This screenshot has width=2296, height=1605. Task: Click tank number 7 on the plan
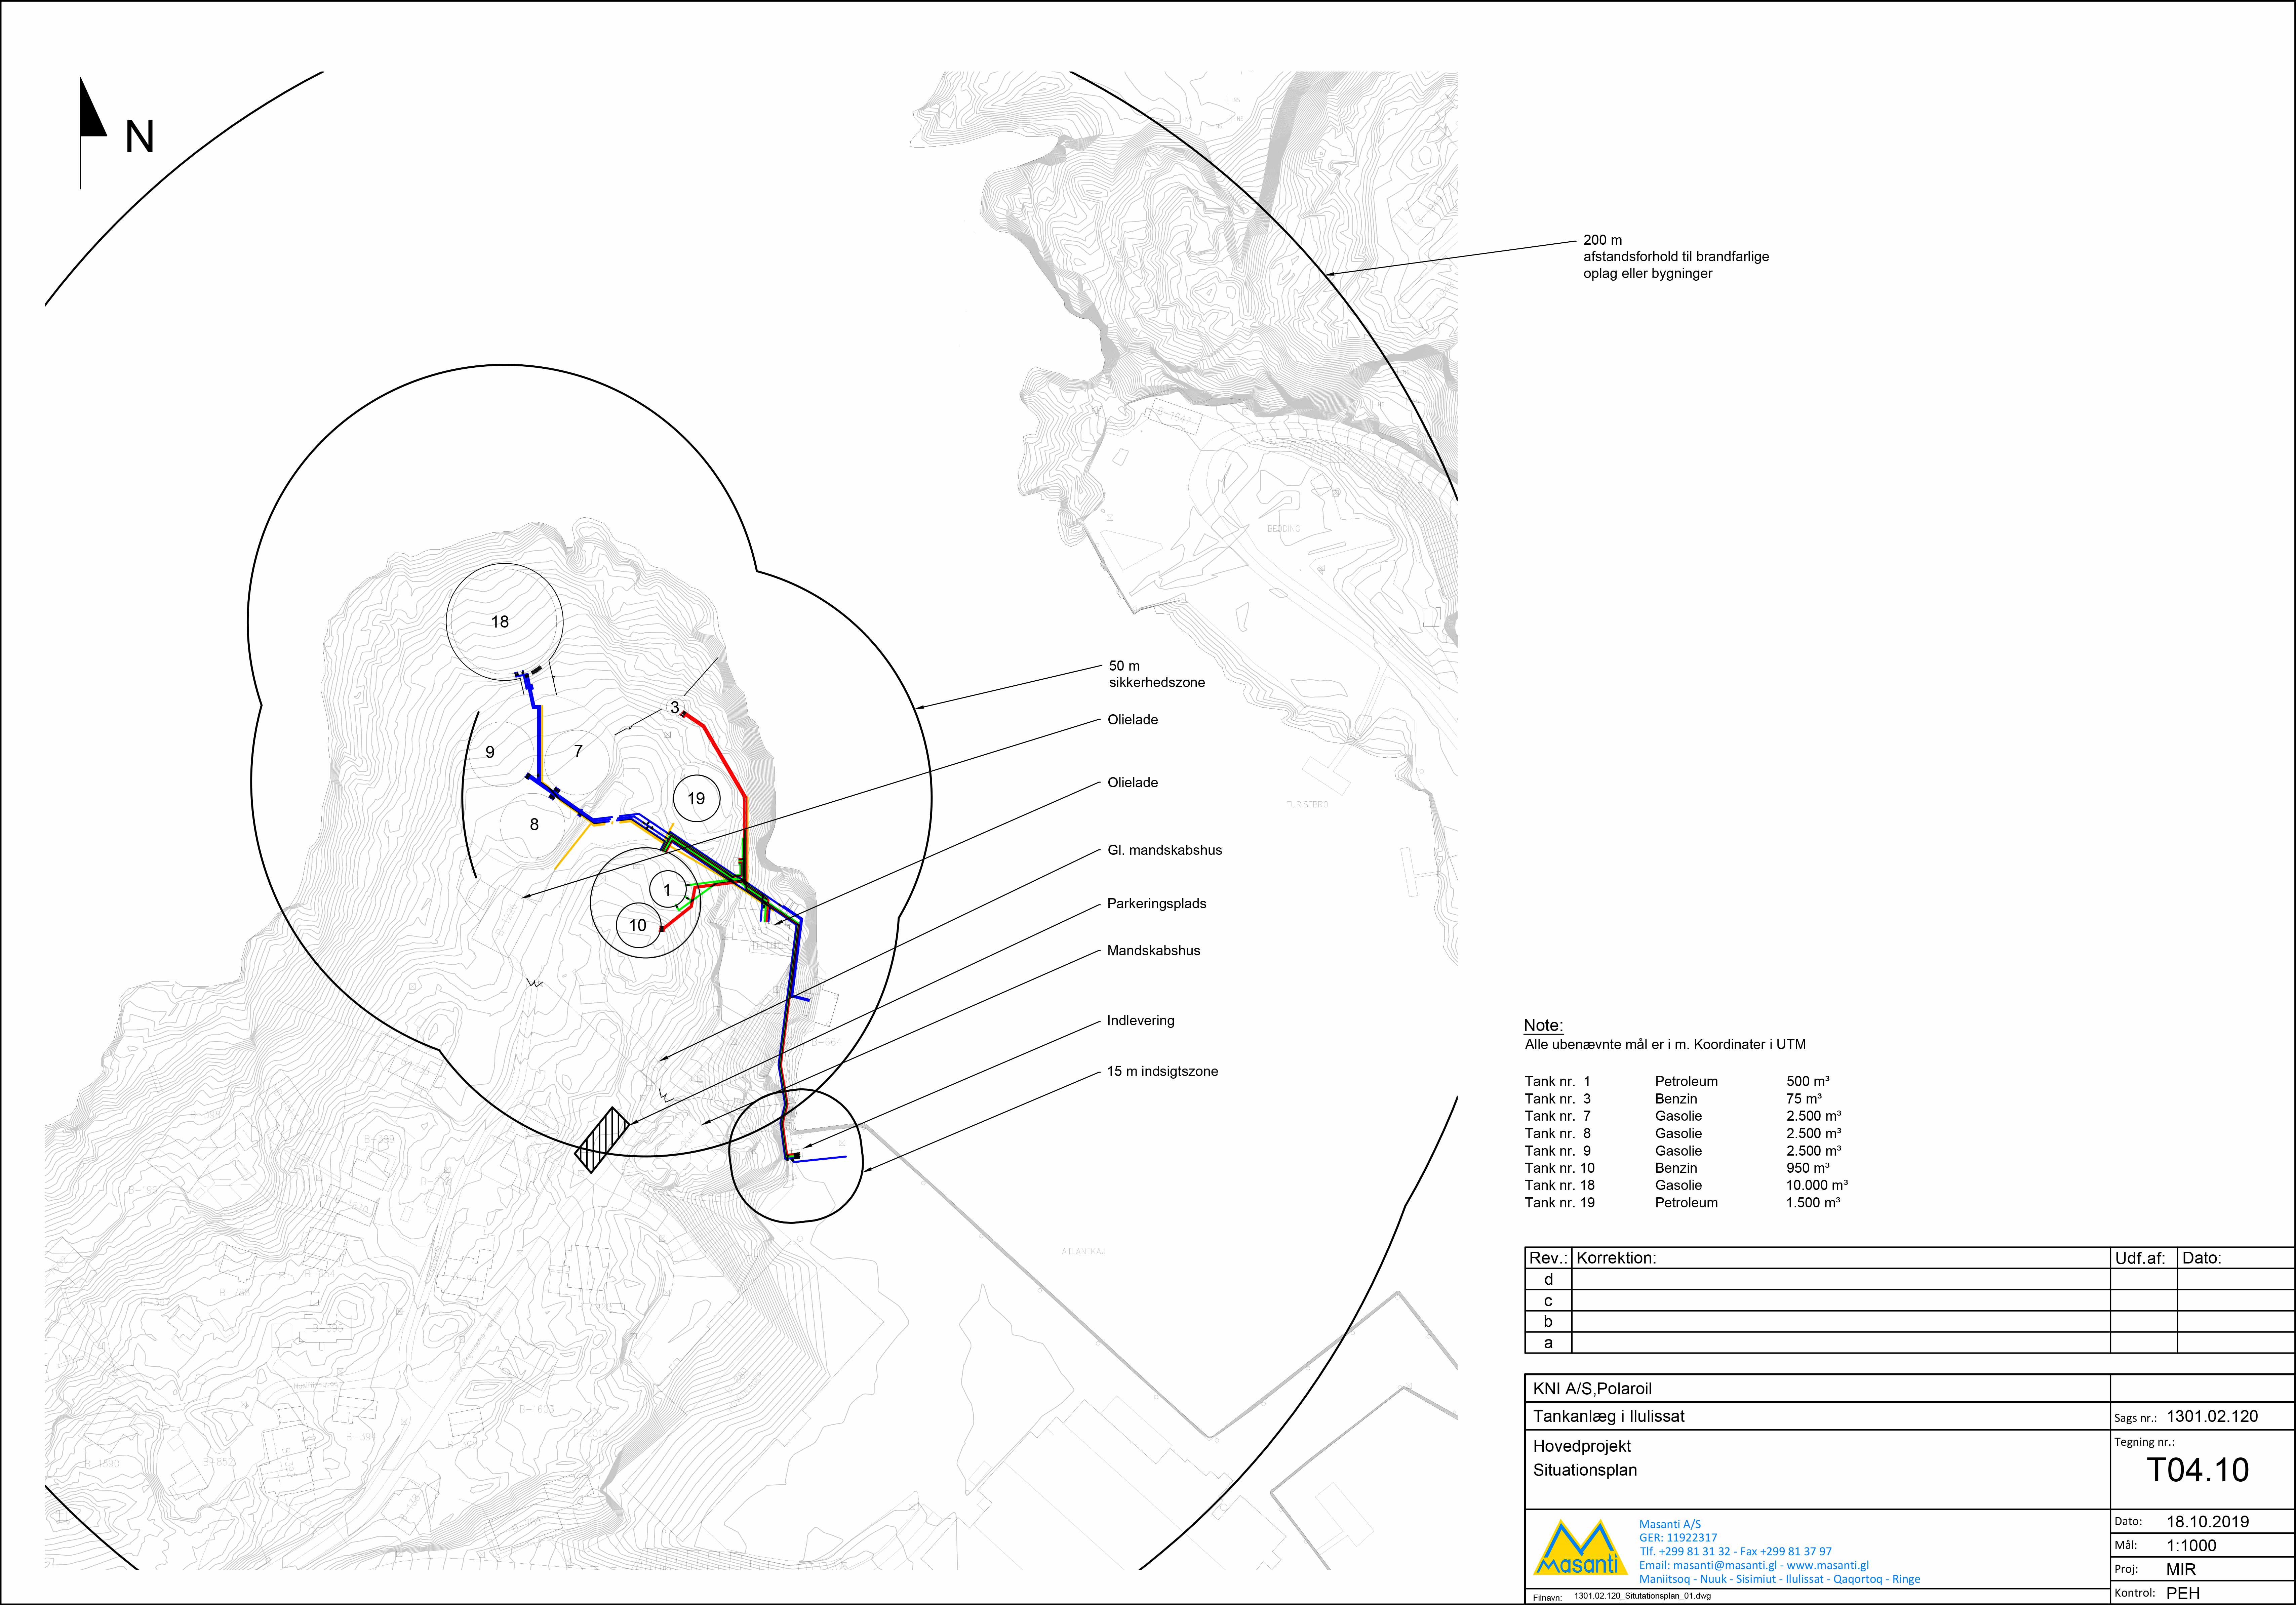pyautogui.click(x=578, y=751)
